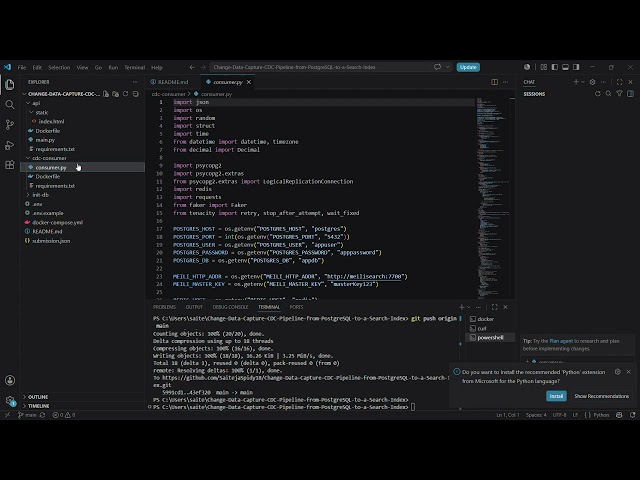The height and width of the screenshot is (480, 640).
Task: Open the new chat dropdown arrow
Action: pyautogui.click(x=582, y=82)
